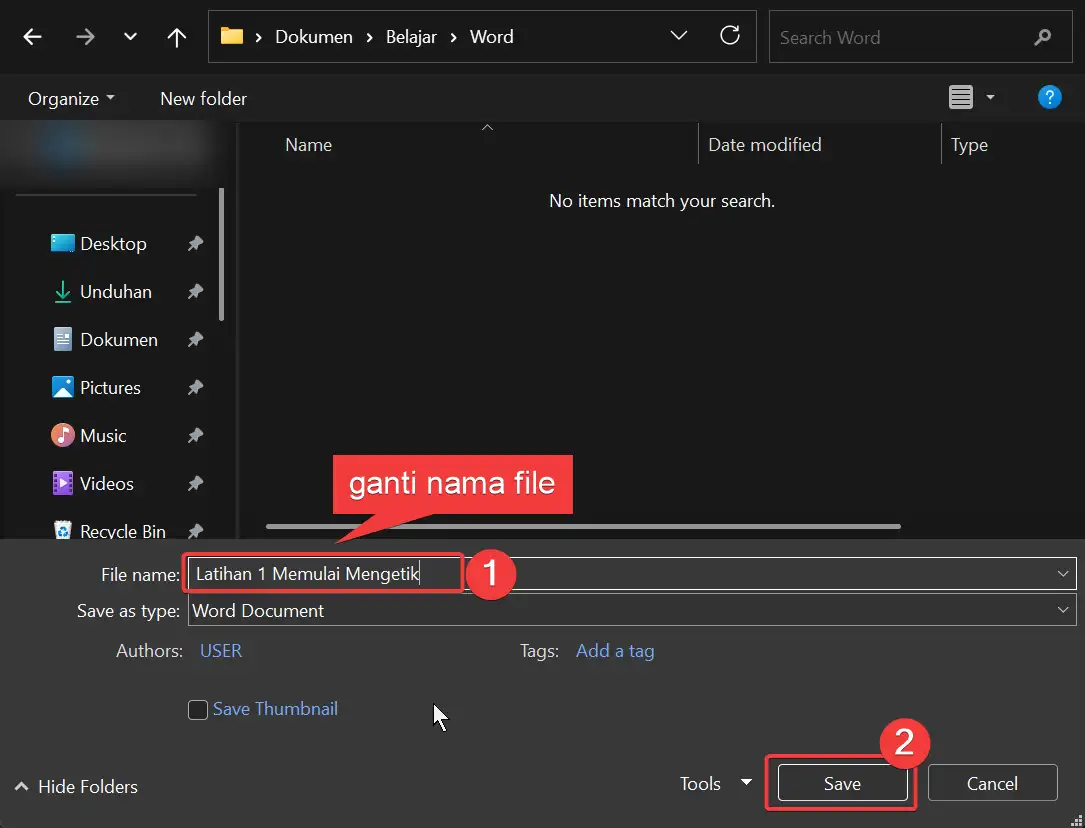The height and width of the screenshot is (828, 1085).
Task: Click the search magnifier in Search Word box
Action: [x=1041, y=36]
